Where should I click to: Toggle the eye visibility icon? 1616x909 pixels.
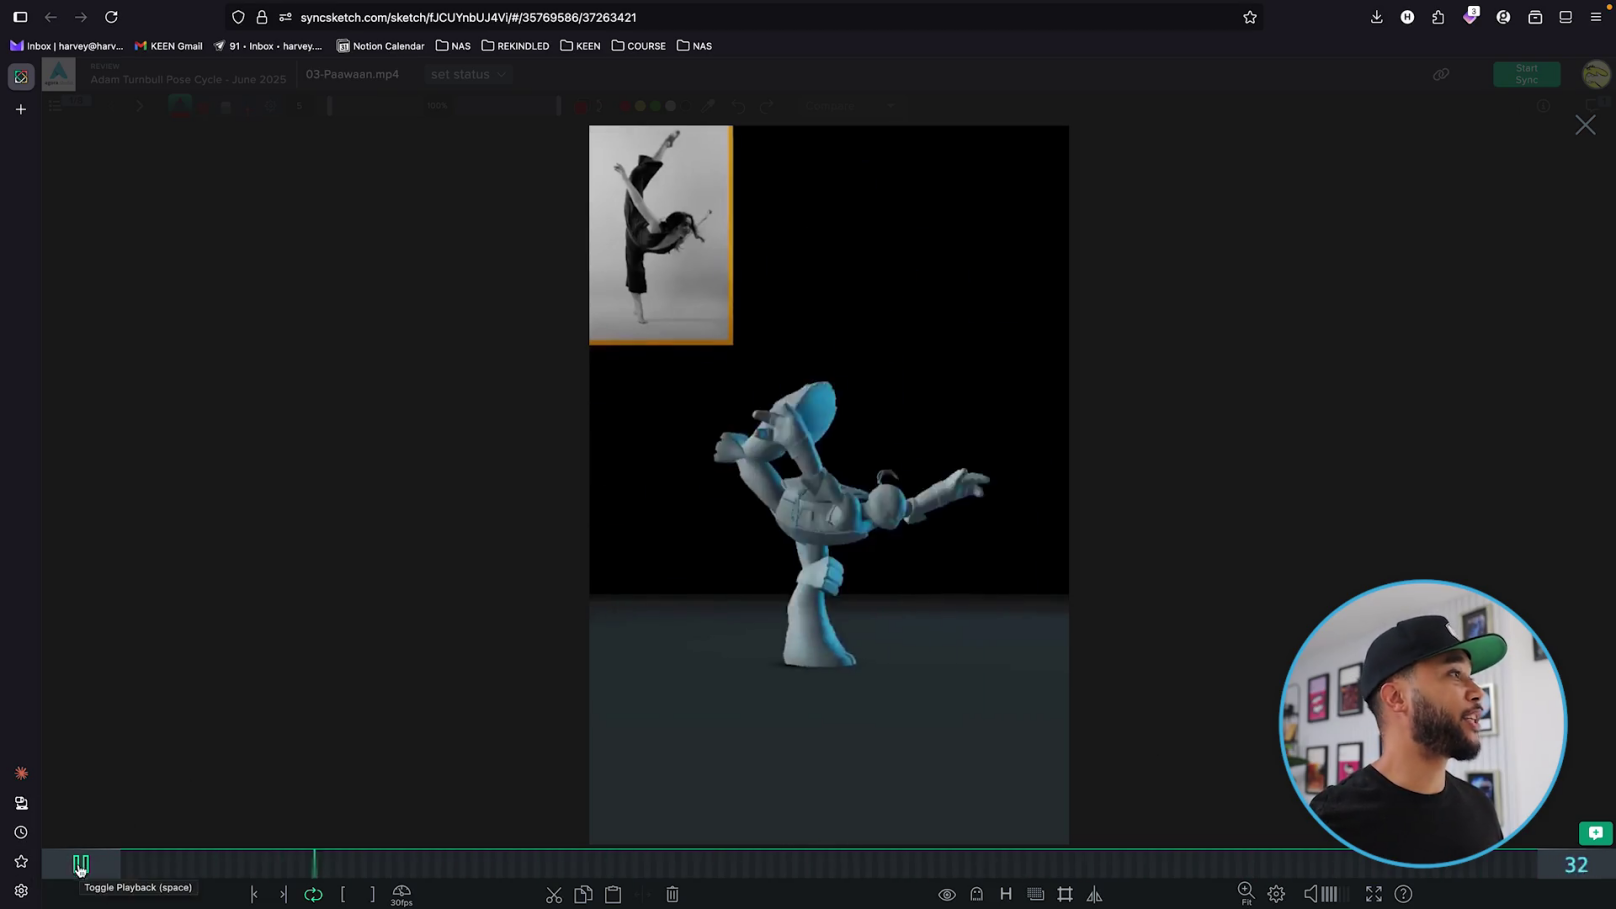tap(946, 894)
